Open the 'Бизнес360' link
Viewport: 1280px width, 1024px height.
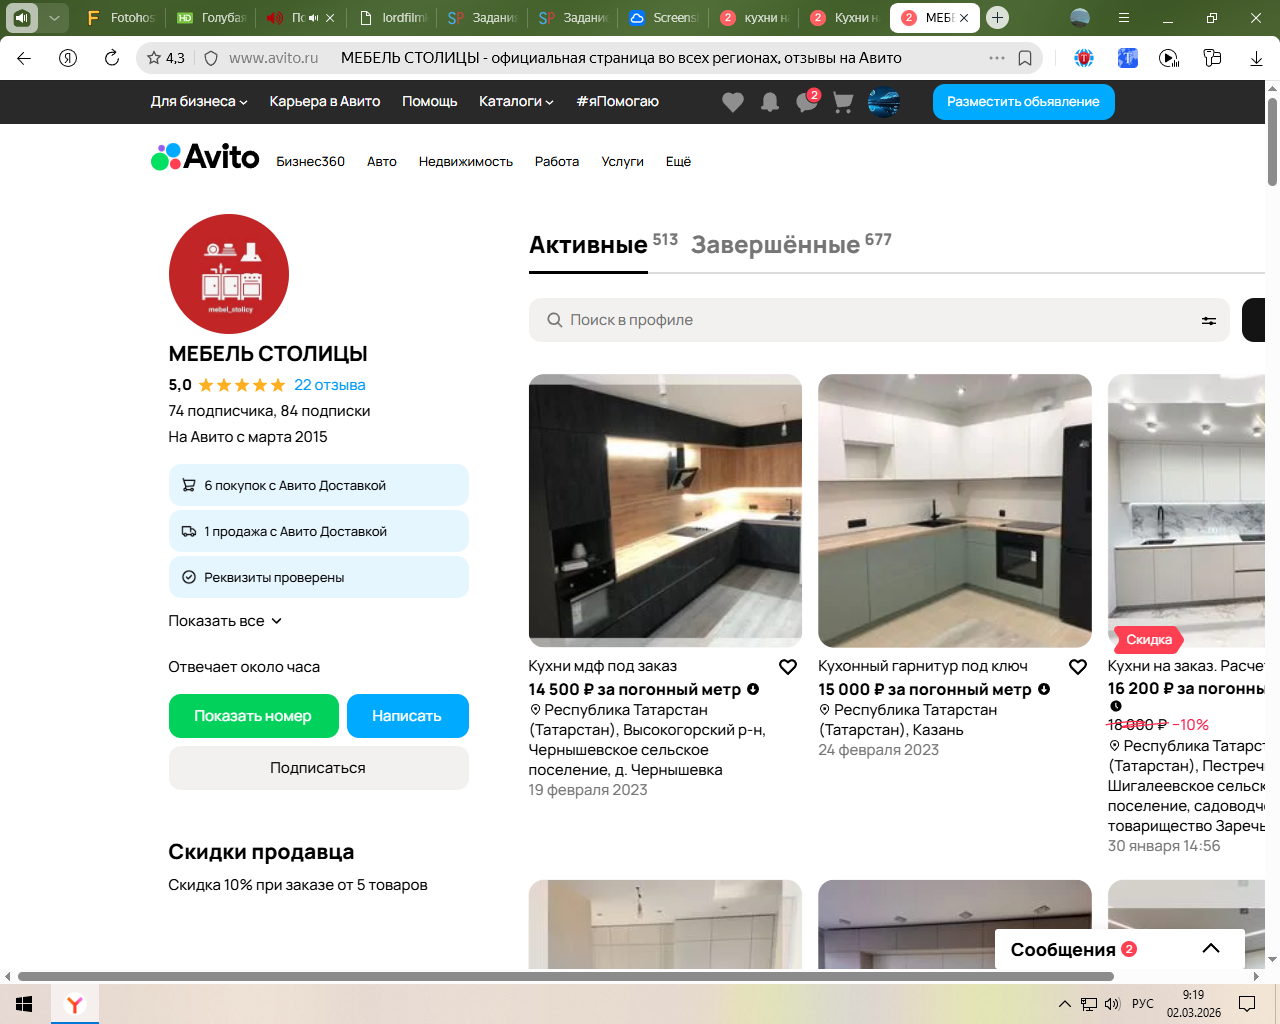(x=311, y=161)
